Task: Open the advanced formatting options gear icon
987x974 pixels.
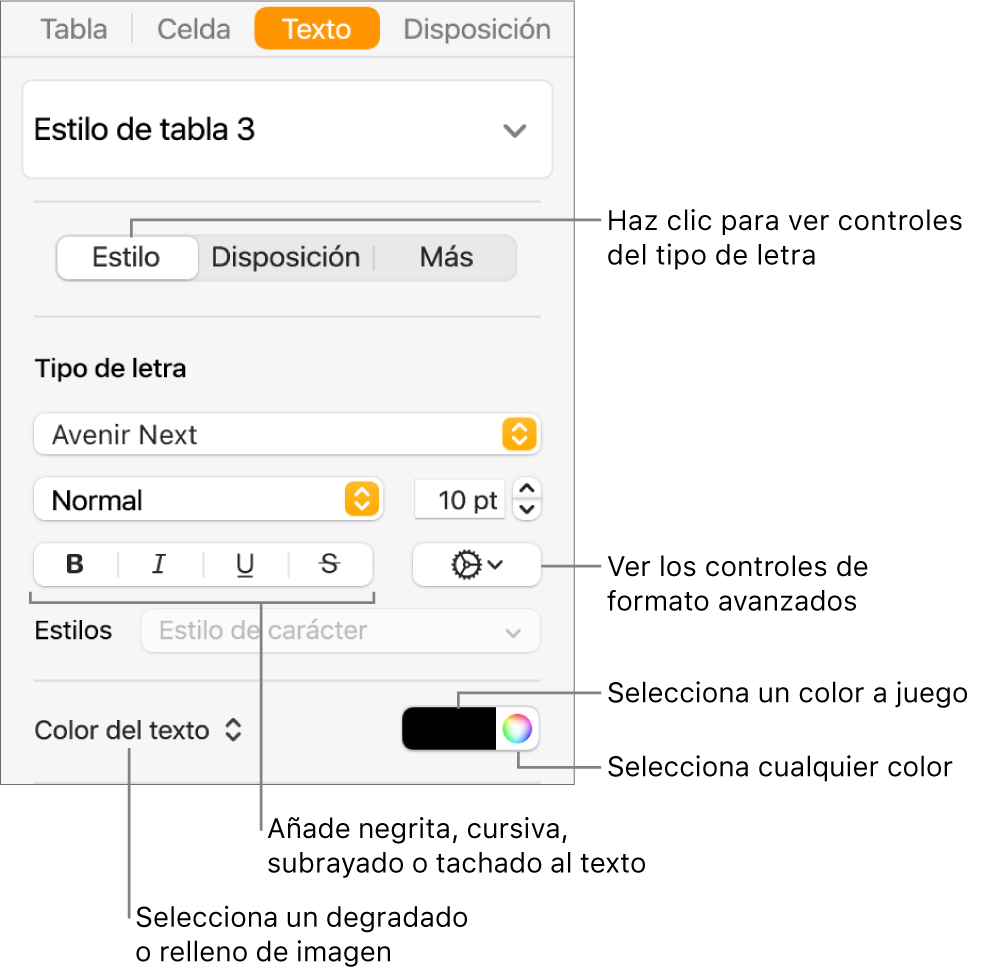Action: tap(475, 565)
